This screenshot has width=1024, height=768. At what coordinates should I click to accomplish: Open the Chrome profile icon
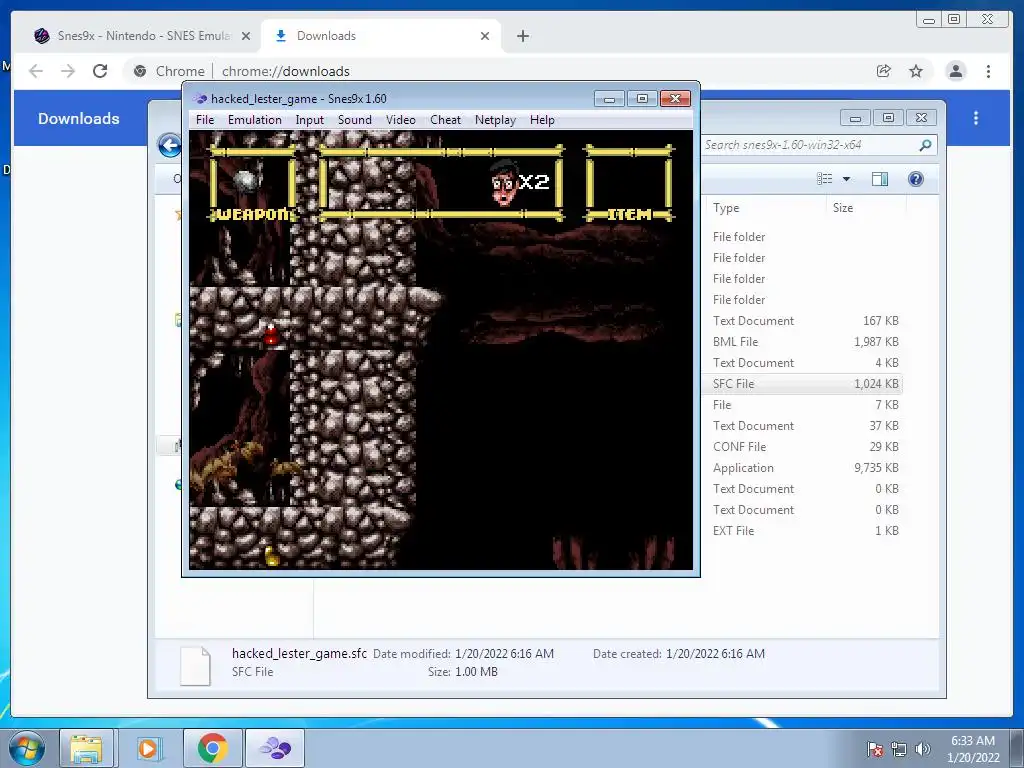click(955, 71)
